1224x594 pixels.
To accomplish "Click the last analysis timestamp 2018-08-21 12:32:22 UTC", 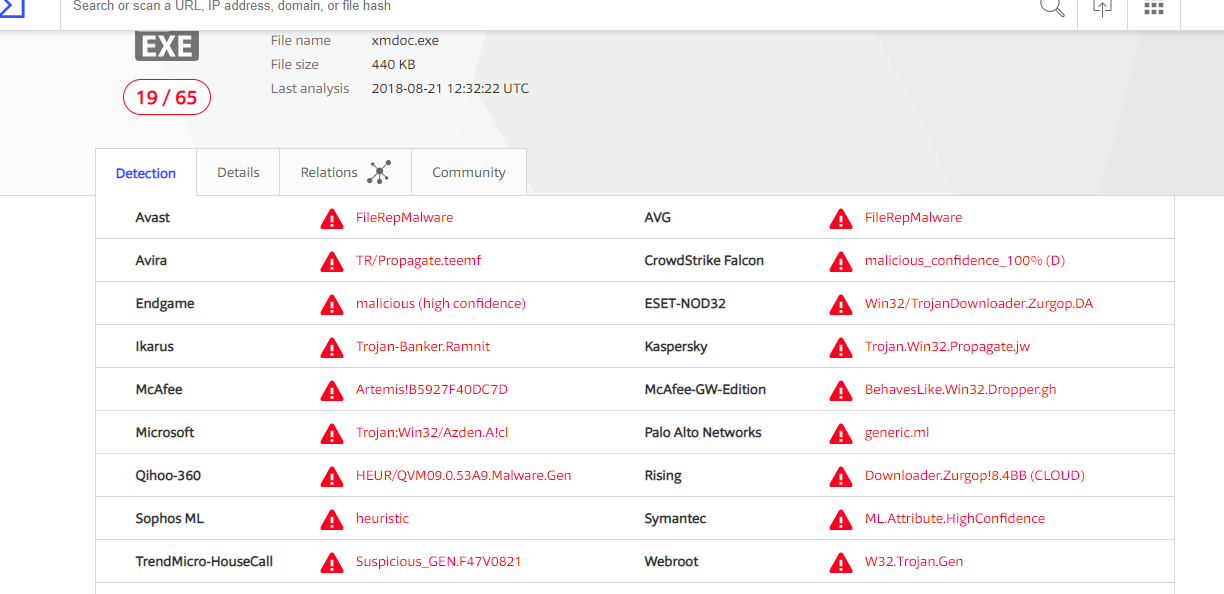I will [x=450, y=89].
